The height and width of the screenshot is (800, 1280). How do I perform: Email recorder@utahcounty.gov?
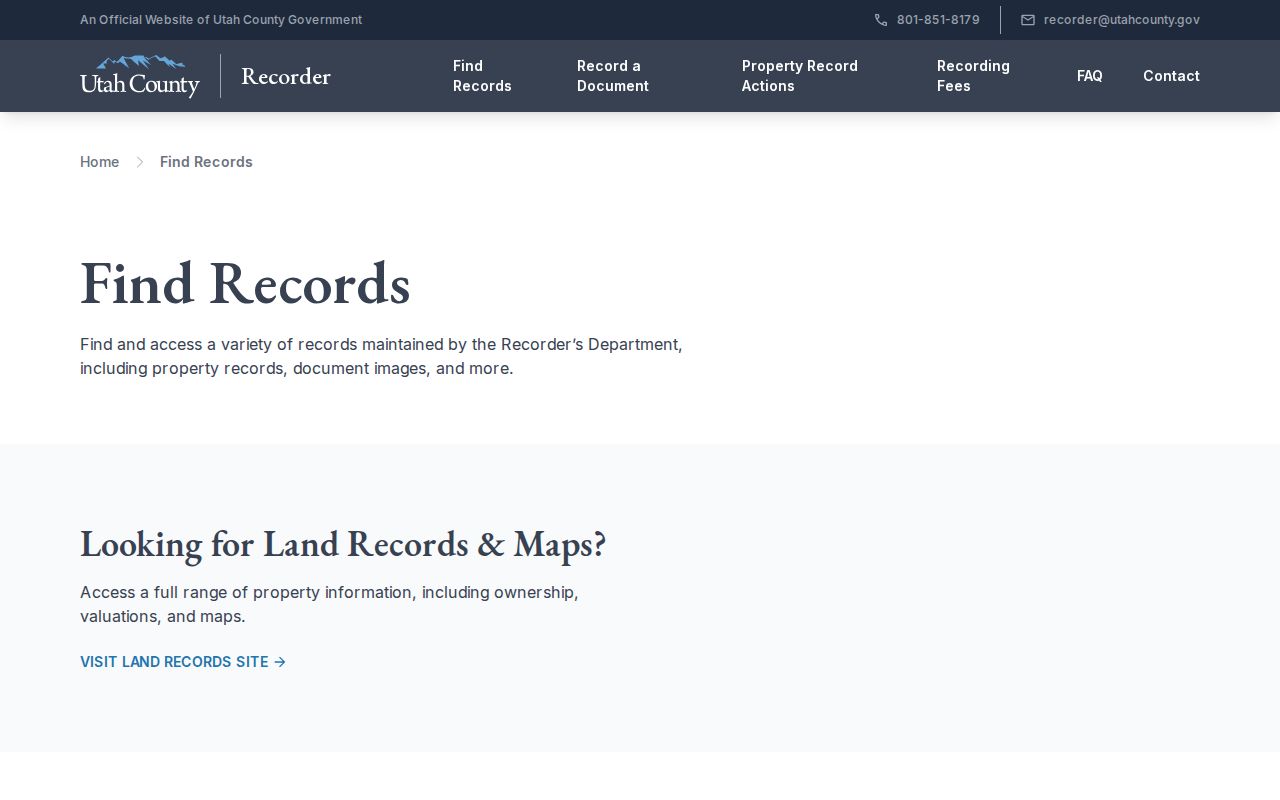pos(1122,20)
